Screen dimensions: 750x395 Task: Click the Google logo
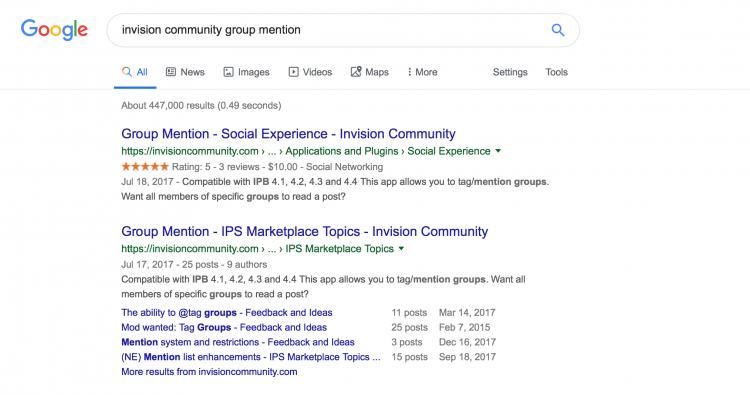point(54,30)
